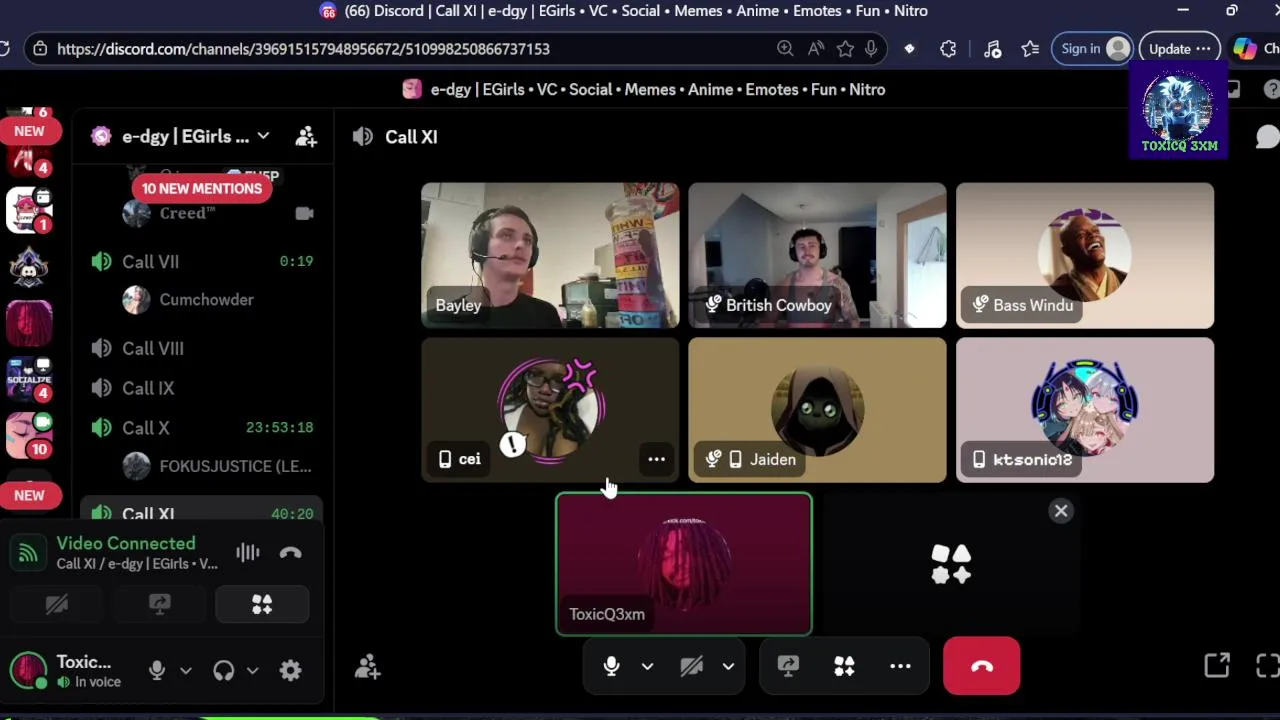1280x720 pixels.
Task: Share your screen from the call bar
Action: pos(788,666)
